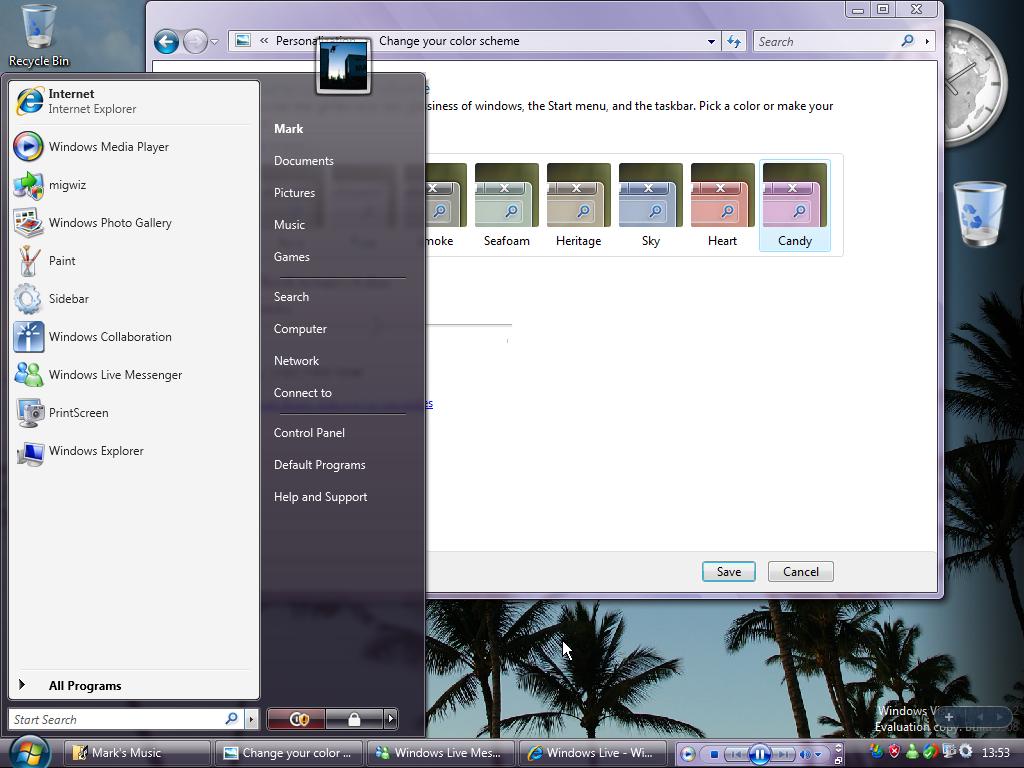Expand the arrow next to the lock button
Image resolution: width=1024 pixels, height=768 pixels.
[x=389, y=719]
